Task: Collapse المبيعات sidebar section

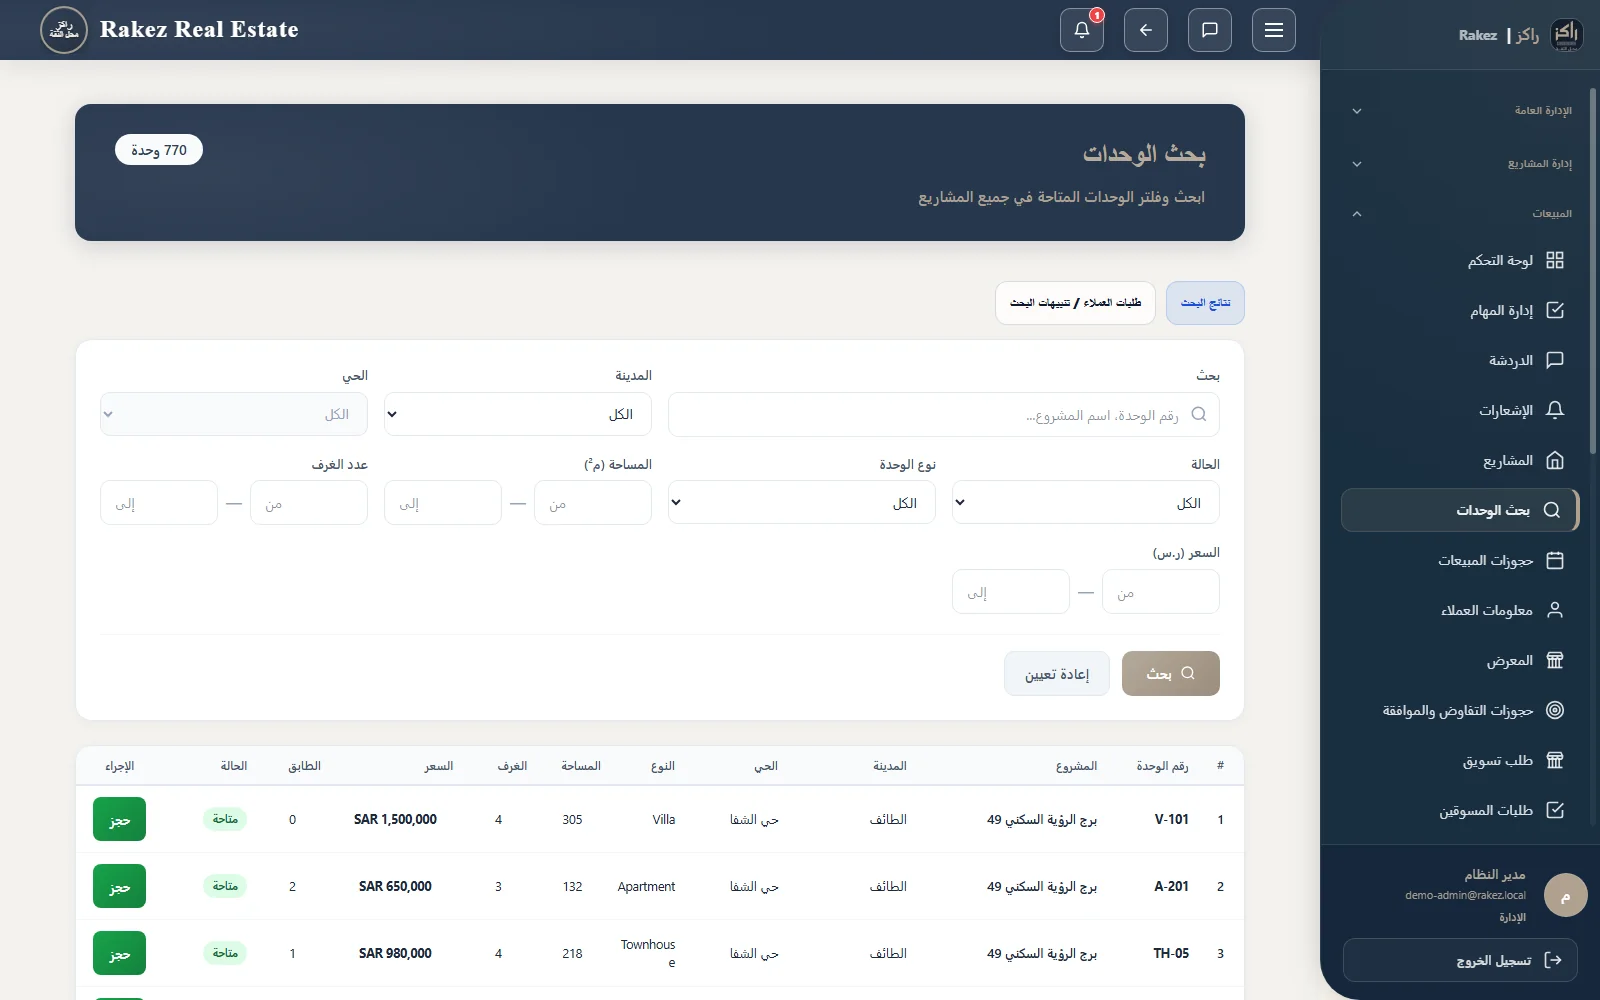Action: coord(1460,214)
